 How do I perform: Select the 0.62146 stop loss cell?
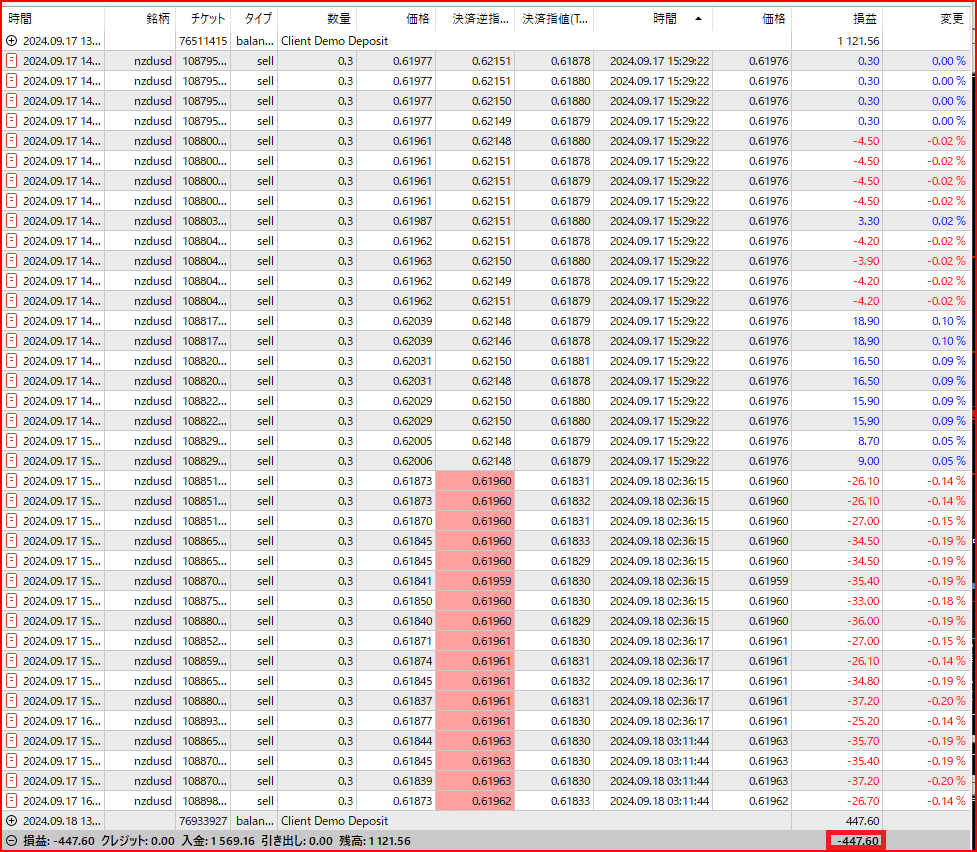[x=475, y=341]
